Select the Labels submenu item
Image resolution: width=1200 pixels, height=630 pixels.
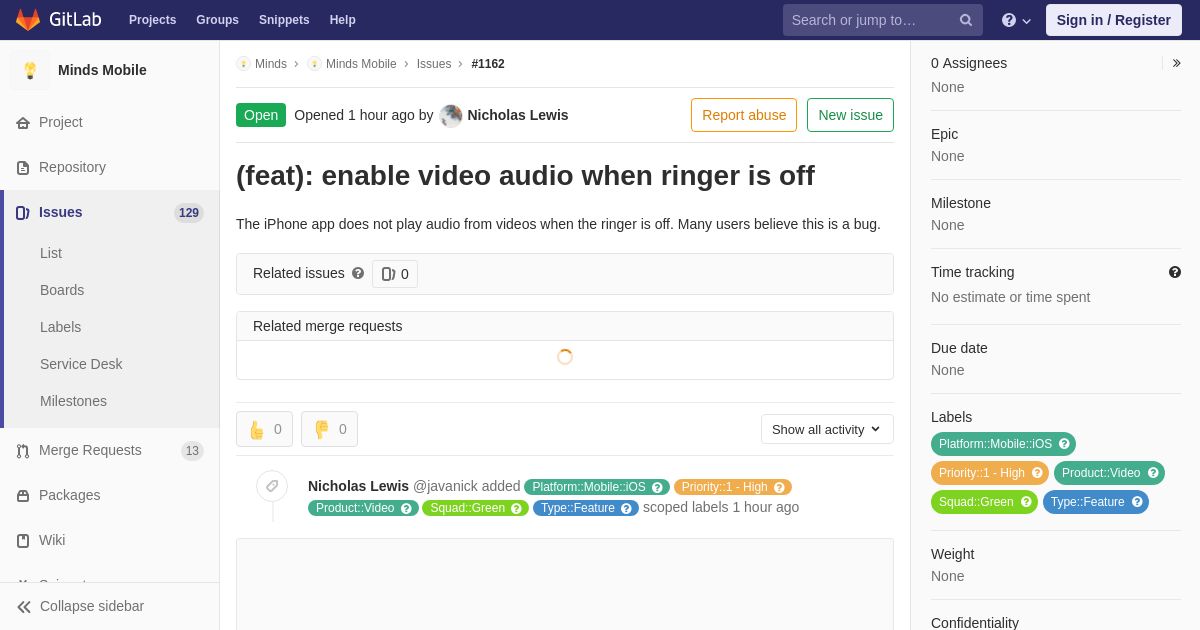point(60,327)
